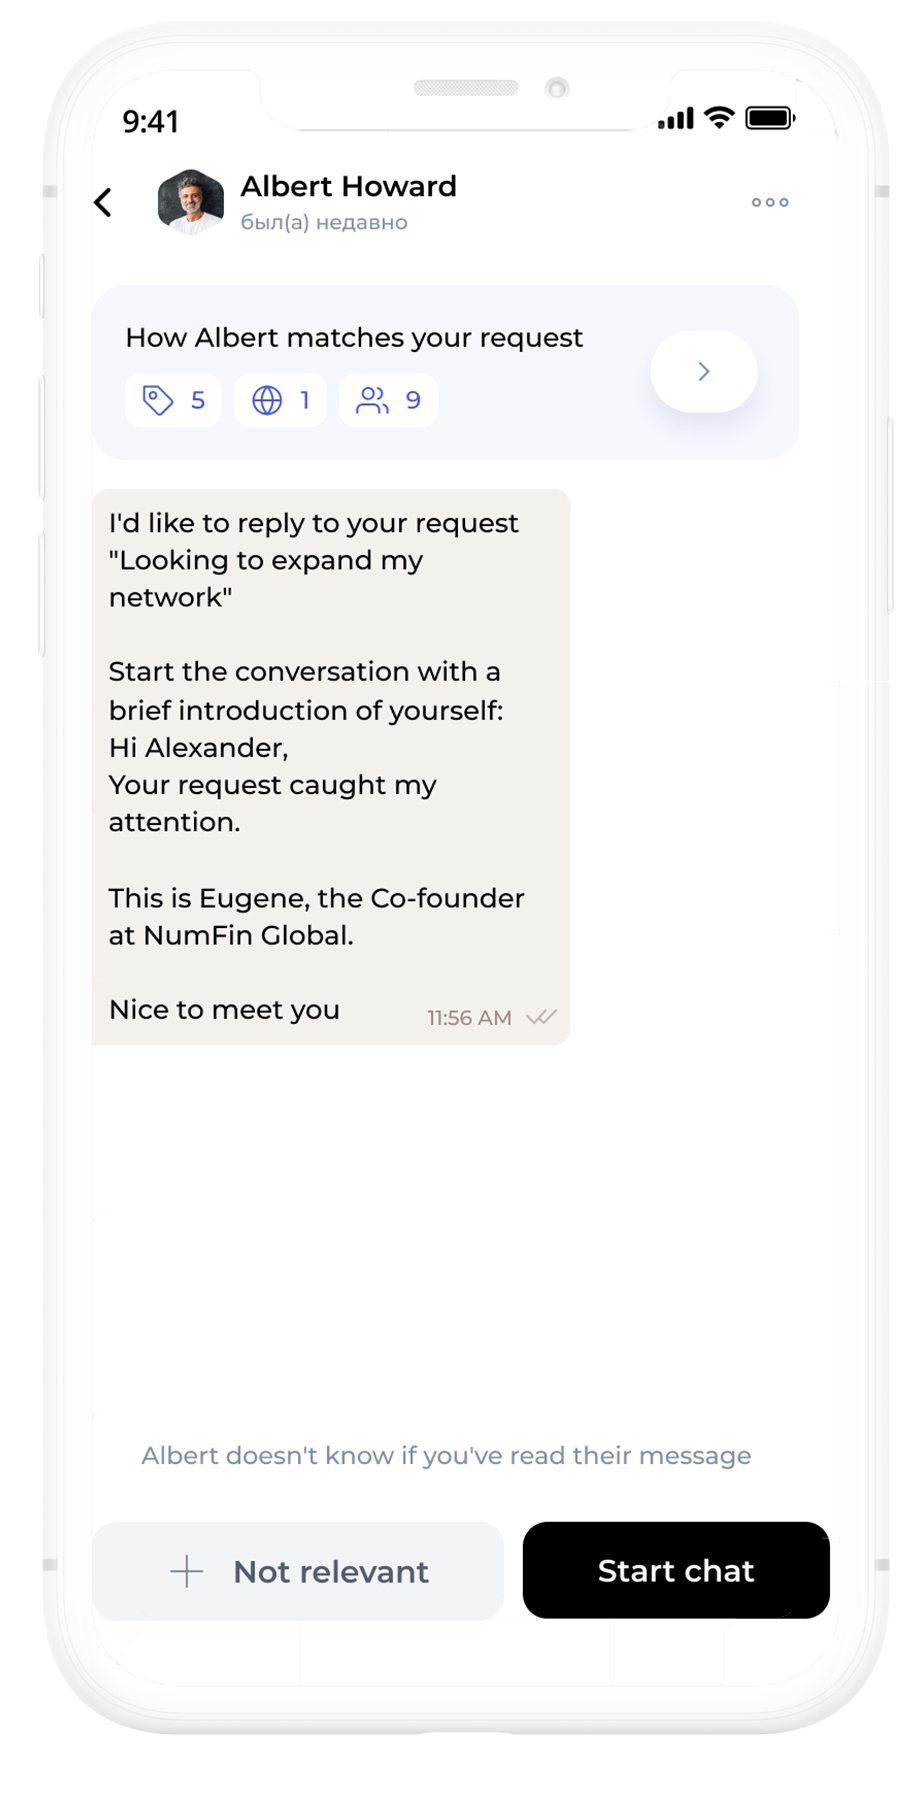Viewport: 924px width, 1799px height.
Task: Tap the globe matches chip showing 1
Action: pyautogui.click(x=280, y=401)
